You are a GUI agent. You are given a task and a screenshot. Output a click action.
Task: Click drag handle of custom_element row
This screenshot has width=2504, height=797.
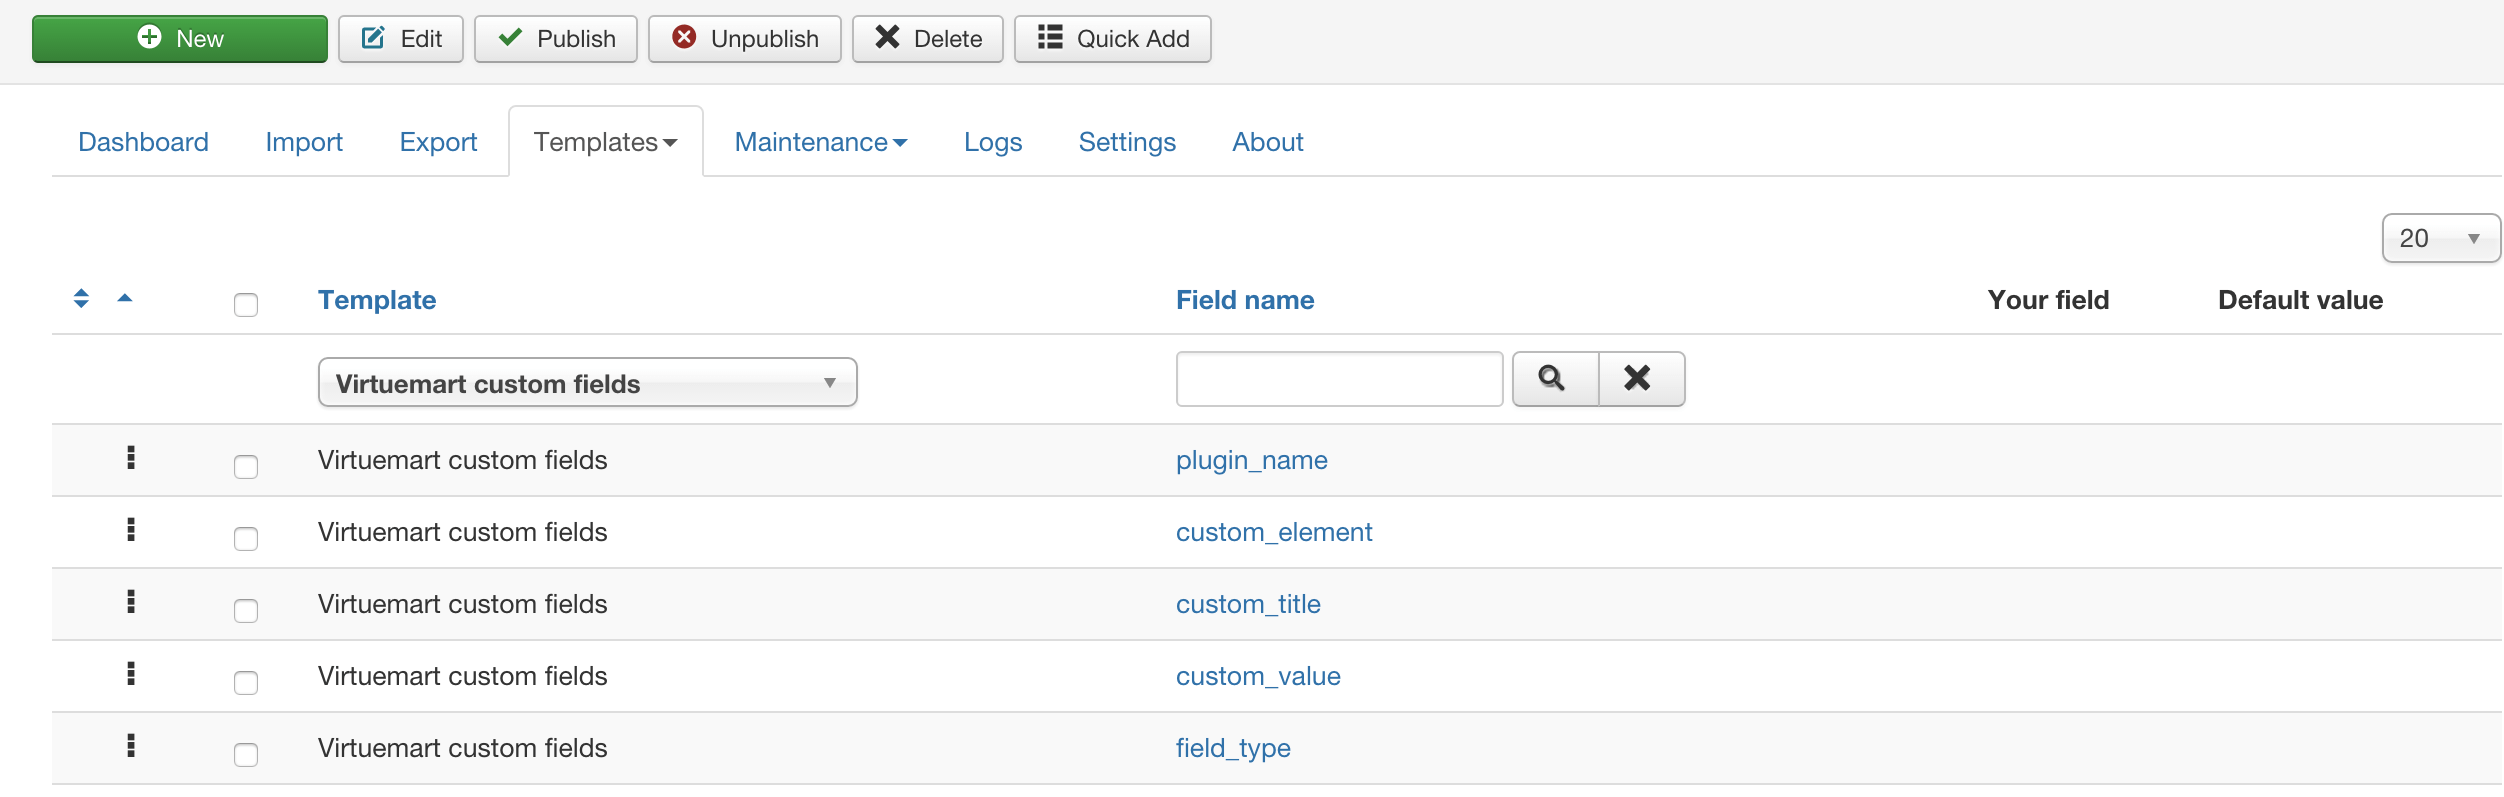pos(131,529)
